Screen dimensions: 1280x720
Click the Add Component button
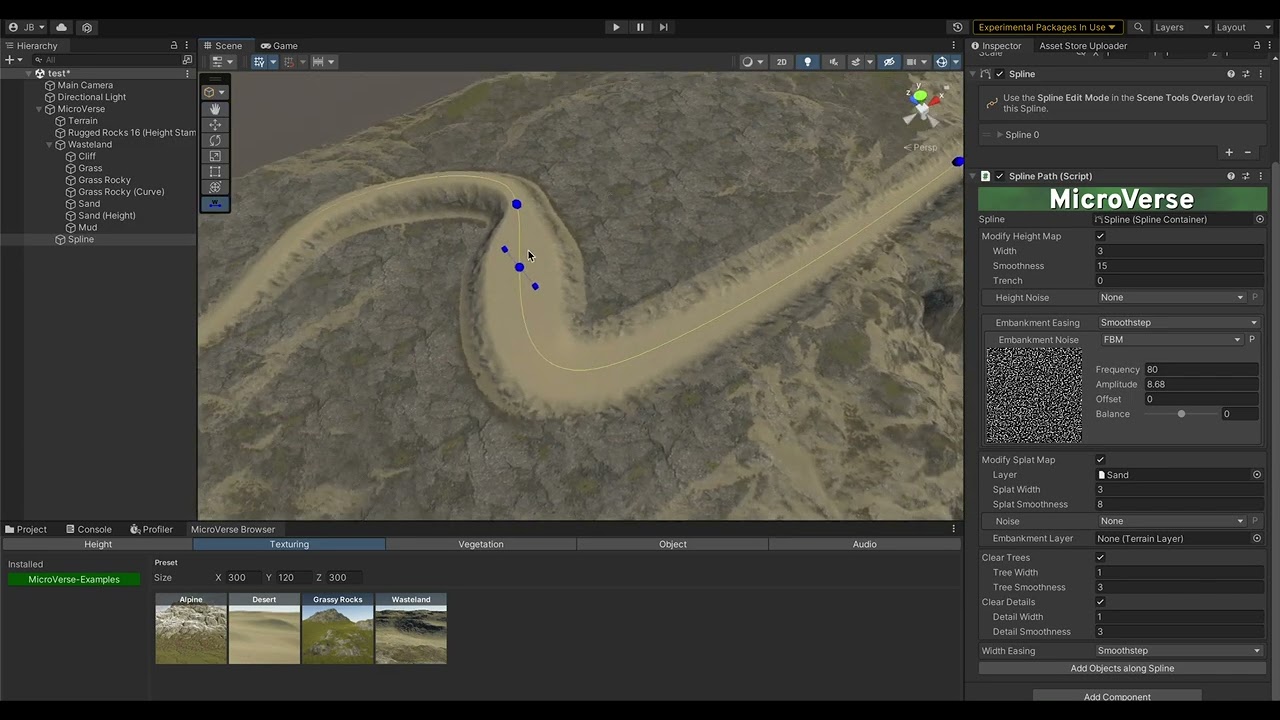tap(1117, 697)
